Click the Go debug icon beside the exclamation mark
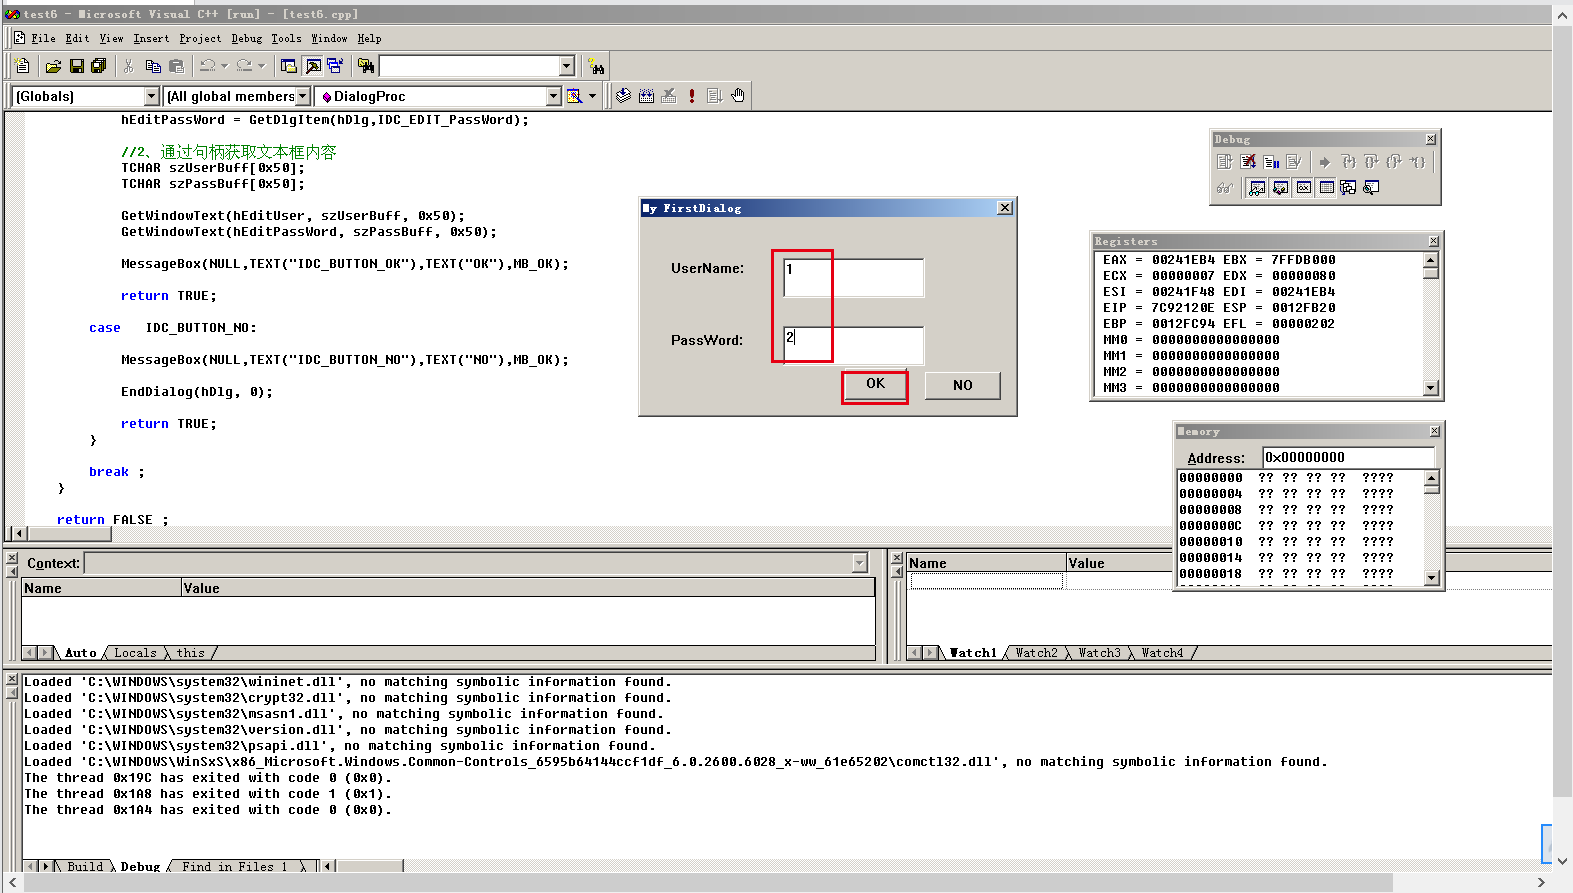The width and height of the screenshot is (1573, 893). (714, 96)
